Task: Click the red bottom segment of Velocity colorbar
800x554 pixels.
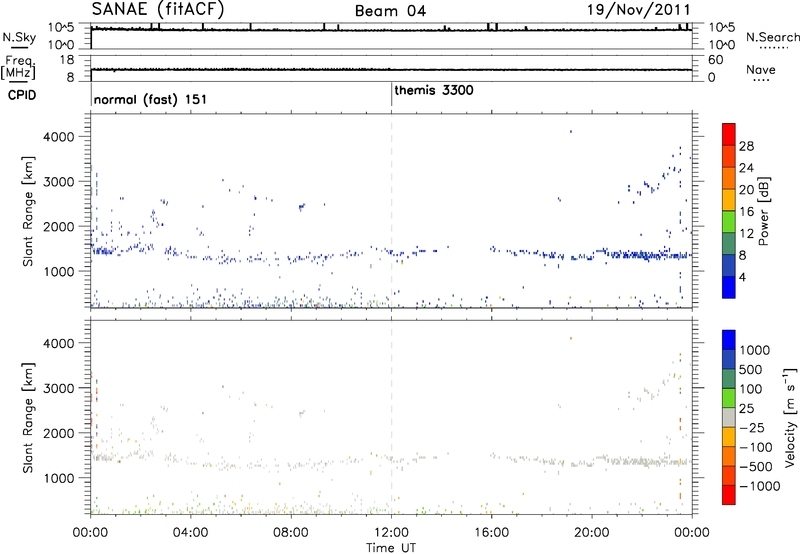Action: coord(729,495)
